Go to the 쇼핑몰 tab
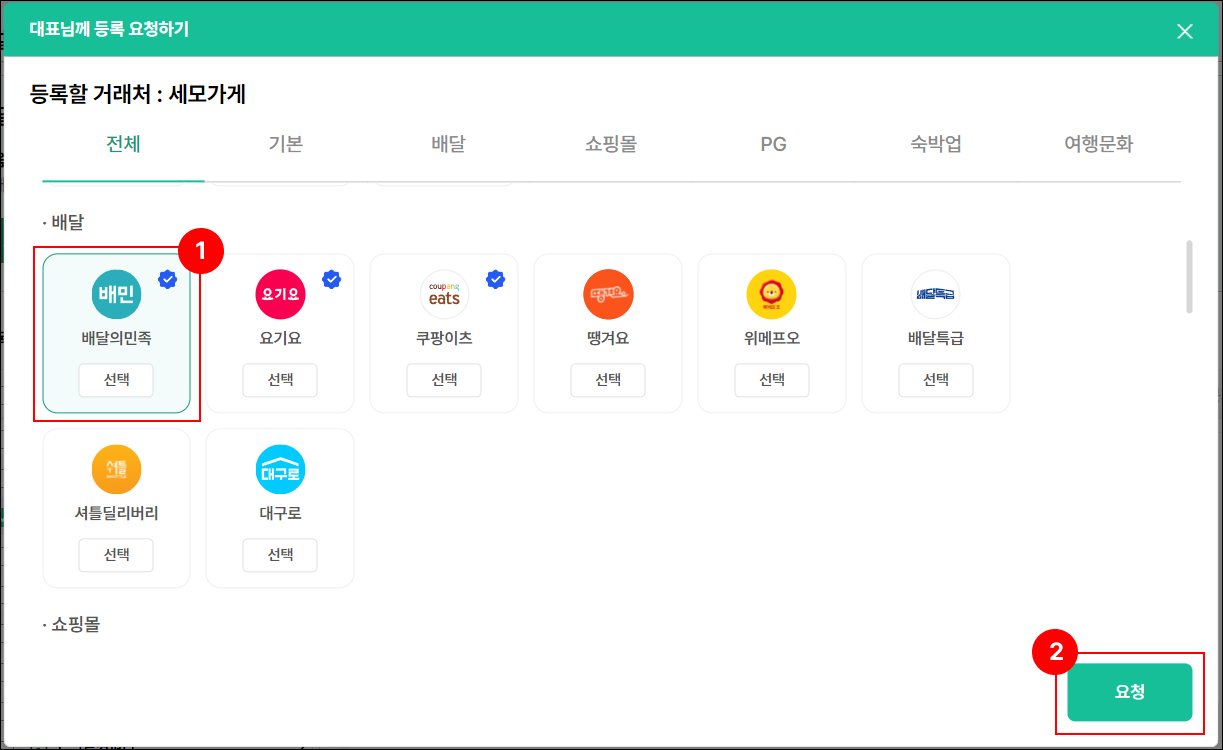Viewport: 1223px width, 750px height. click(x=610, y=144)
